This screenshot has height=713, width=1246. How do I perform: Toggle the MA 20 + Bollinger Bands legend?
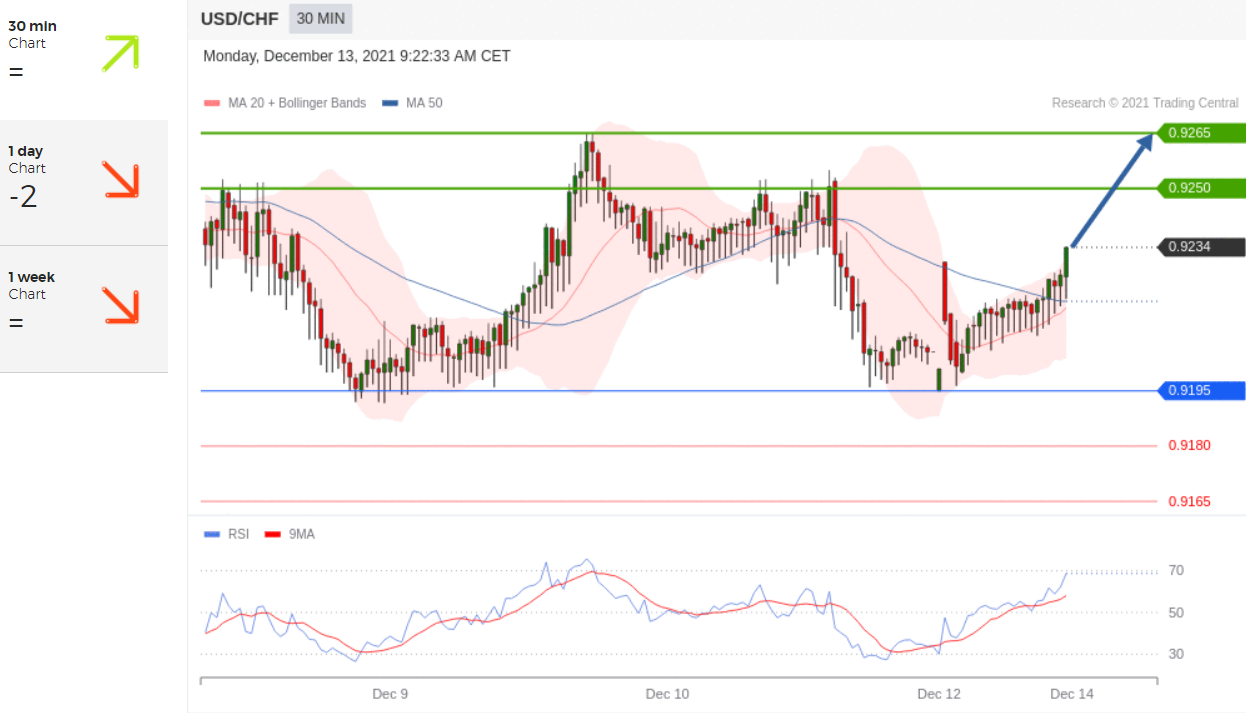285,103
